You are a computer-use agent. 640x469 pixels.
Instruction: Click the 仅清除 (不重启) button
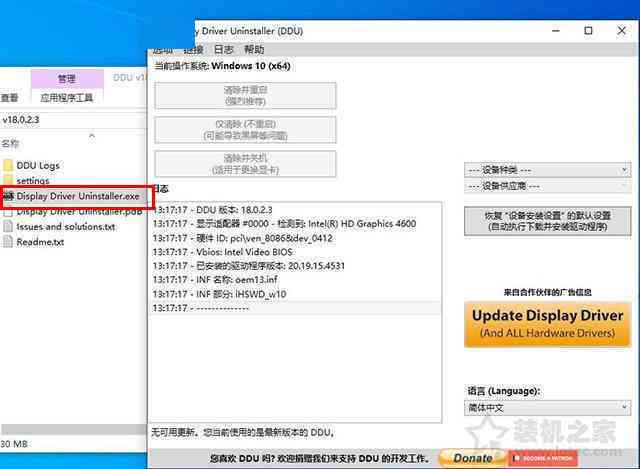pos(245,130)
